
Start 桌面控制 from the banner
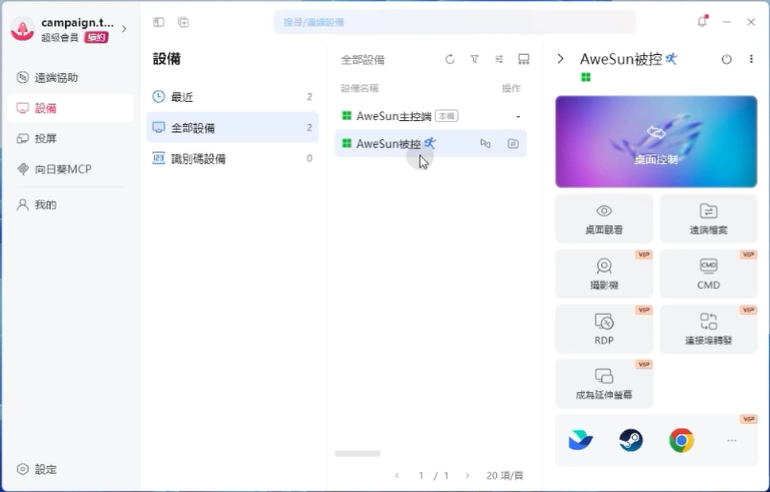656,141
